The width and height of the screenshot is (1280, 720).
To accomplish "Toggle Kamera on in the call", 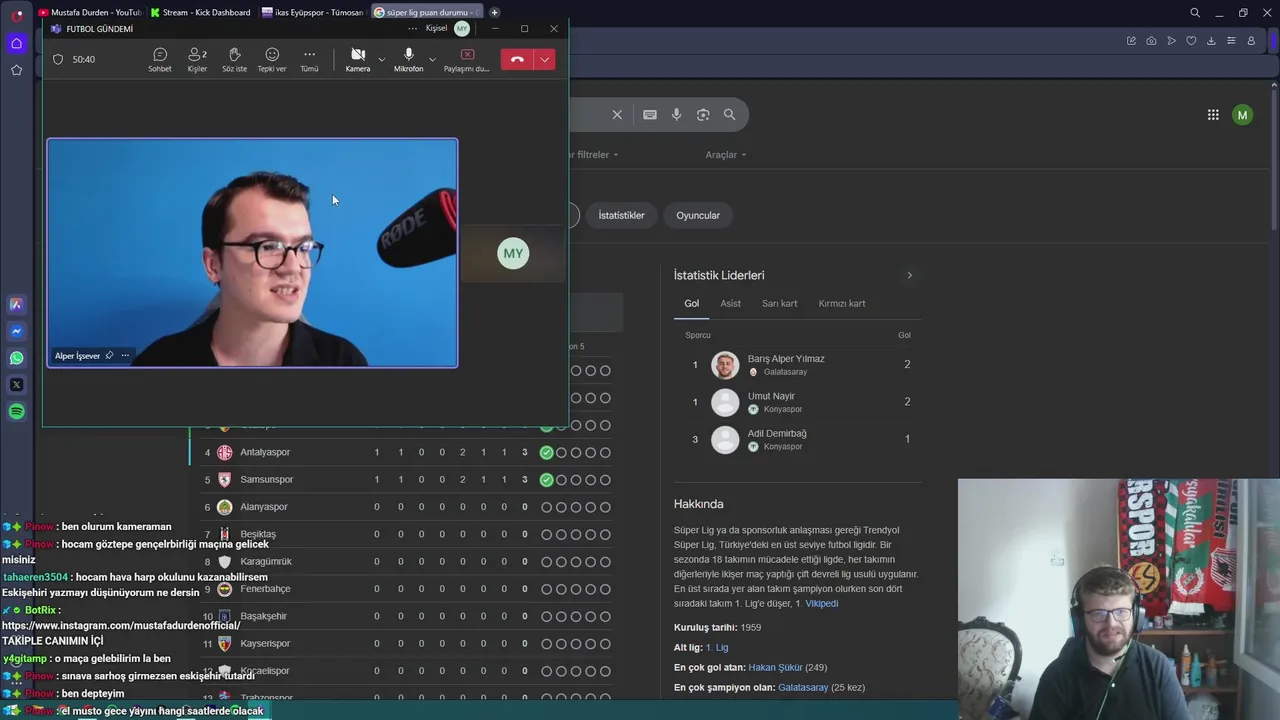I will pyautogui.click(x=358, y=59).
